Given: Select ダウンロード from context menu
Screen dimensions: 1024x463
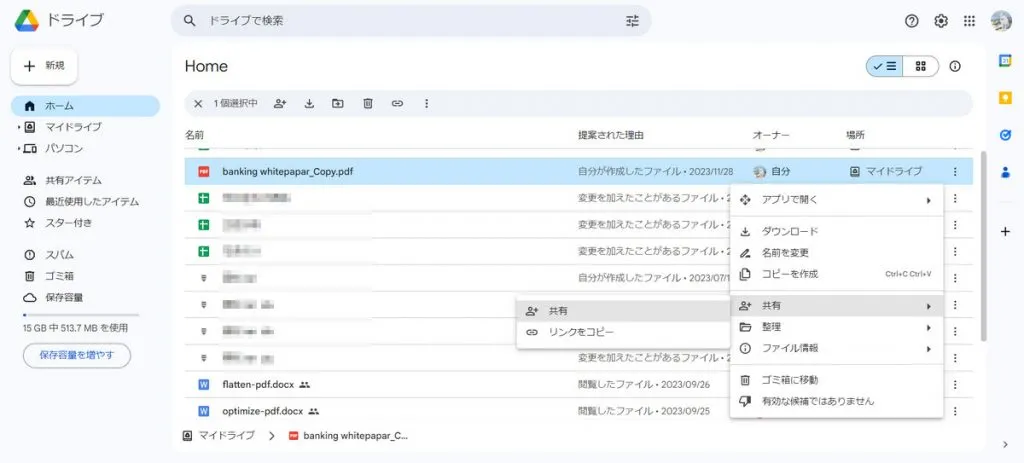Looking at the screenshot, I should 837,232.
